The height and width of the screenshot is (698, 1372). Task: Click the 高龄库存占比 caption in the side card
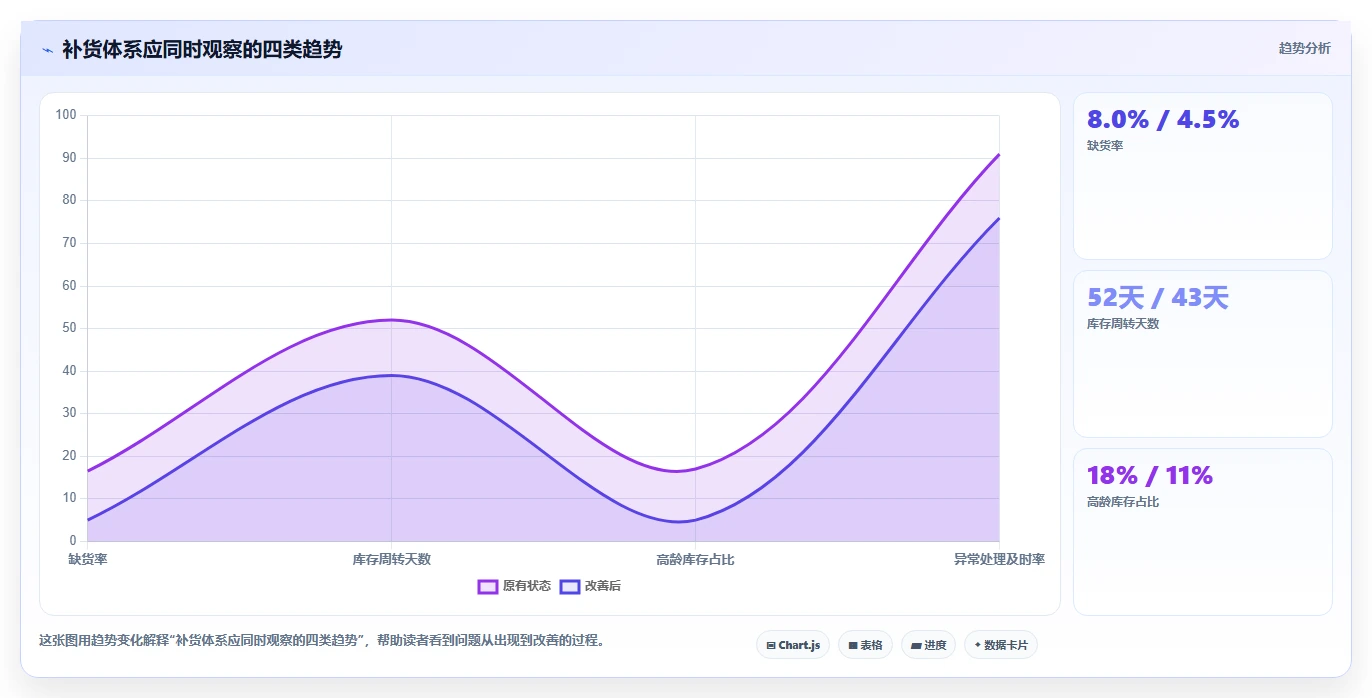pyautogui.click(x=1123, y=502)
